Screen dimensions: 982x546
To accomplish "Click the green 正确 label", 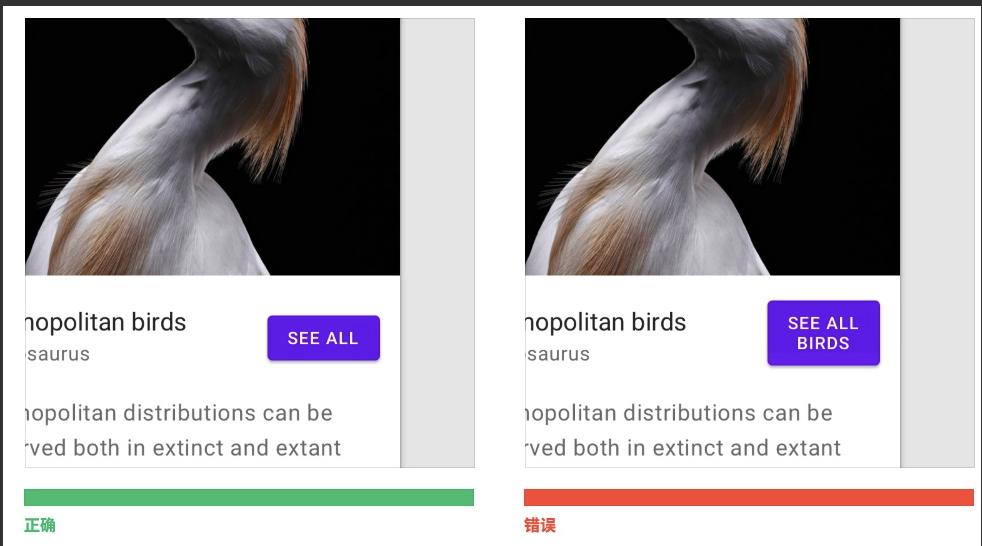I will (39, 525).
